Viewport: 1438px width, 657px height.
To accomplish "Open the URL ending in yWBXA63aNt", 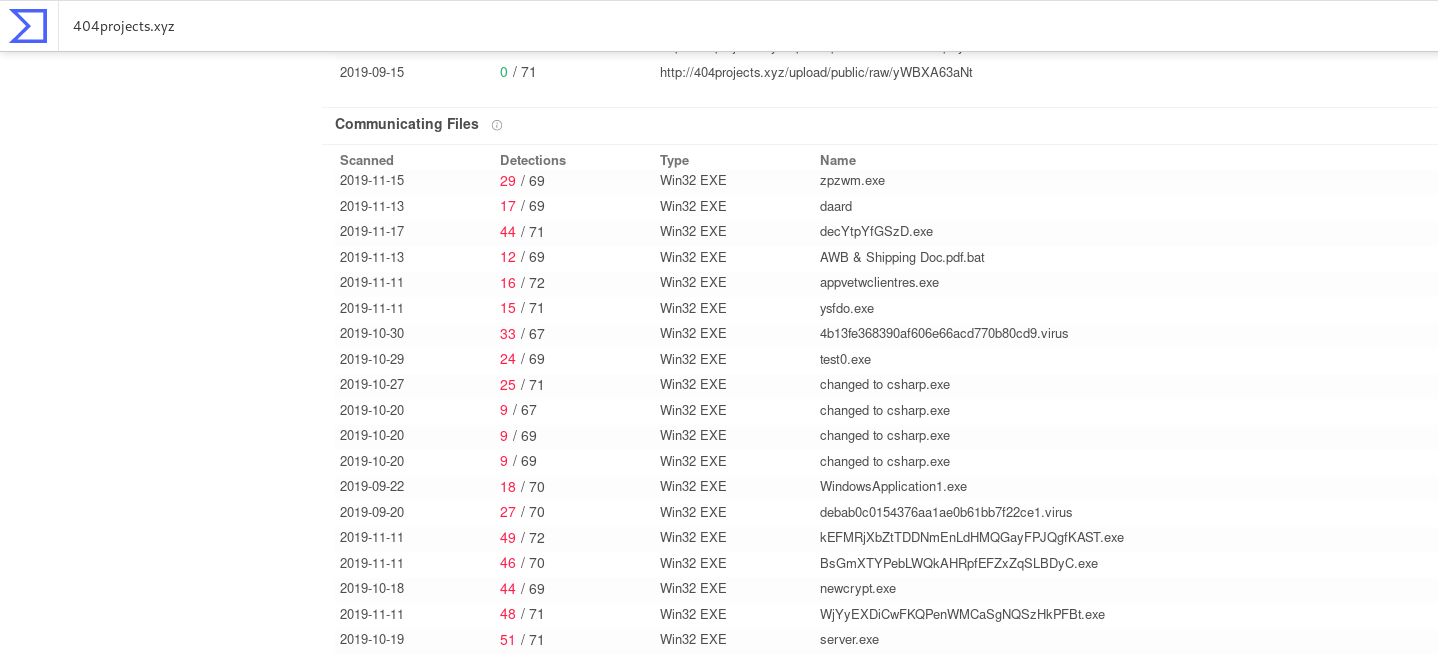I will (815, 73).
